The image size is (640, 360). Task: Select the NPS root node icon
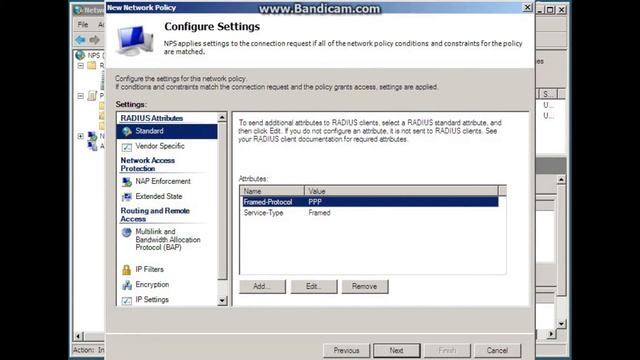point(80,55)
